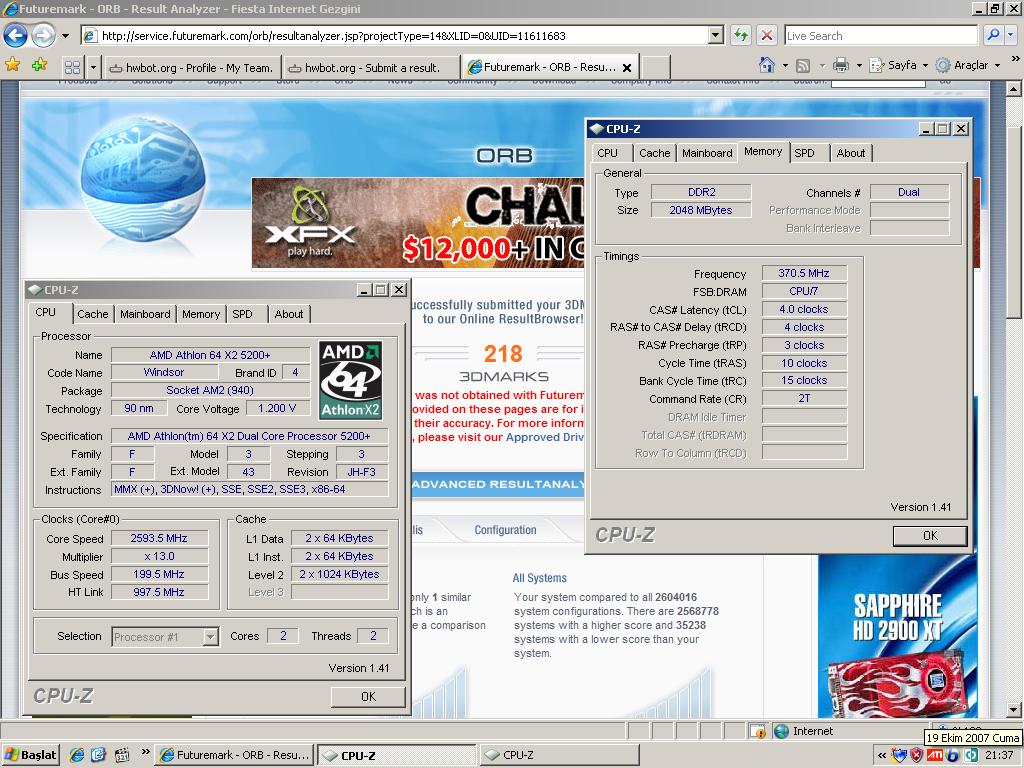Expand the Home button dropdown arrow
The width and height of the screenshot is (1024, 768).
785,65
